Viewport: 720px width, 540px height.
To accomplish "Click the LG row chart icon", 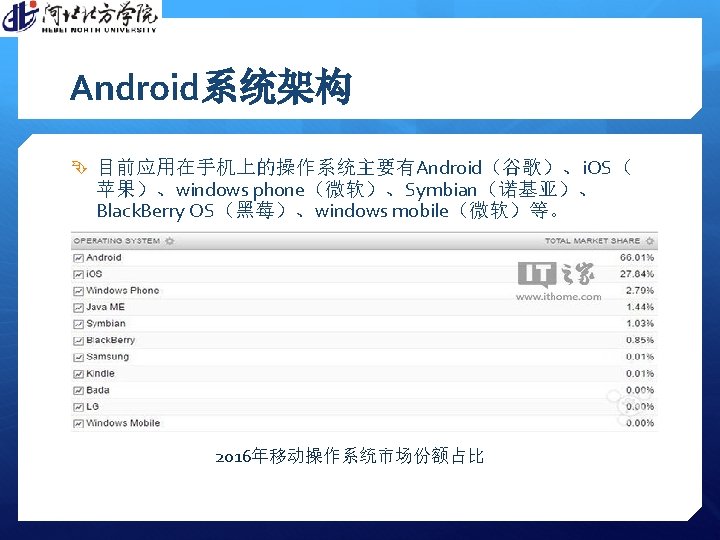I will (x=79, y=407).
